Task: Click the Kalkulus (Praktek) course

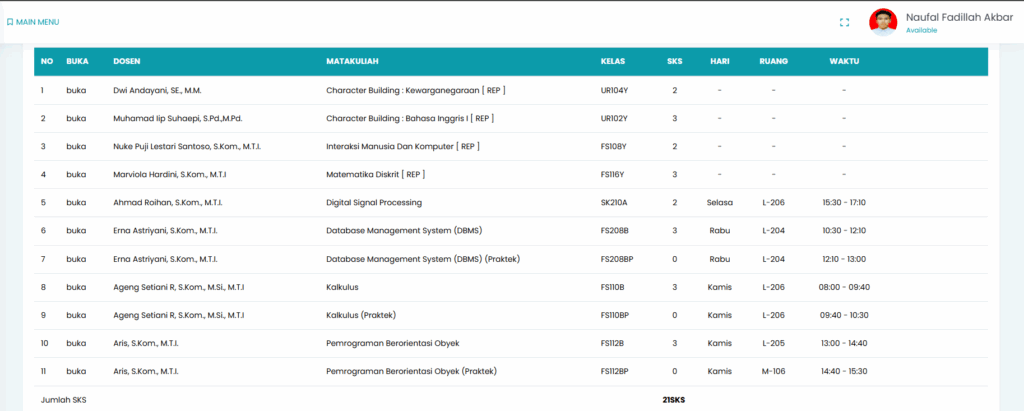Action: click(361, 316)
